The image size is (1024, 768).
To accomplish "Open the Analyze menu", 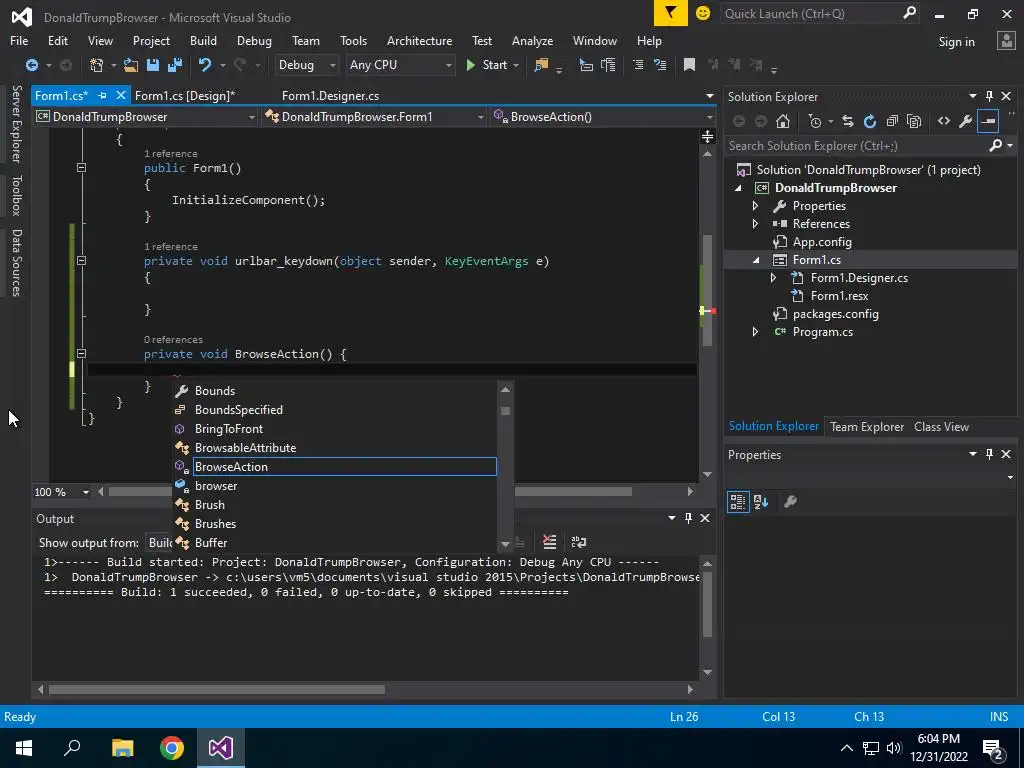I will click(x=532, y=40).
